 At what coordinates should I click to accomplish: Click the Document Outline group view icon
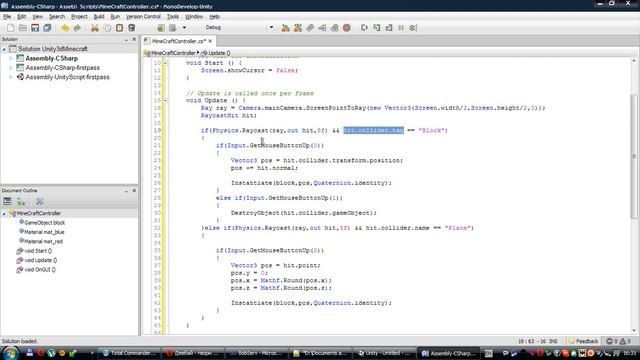(x=7, y=201)
